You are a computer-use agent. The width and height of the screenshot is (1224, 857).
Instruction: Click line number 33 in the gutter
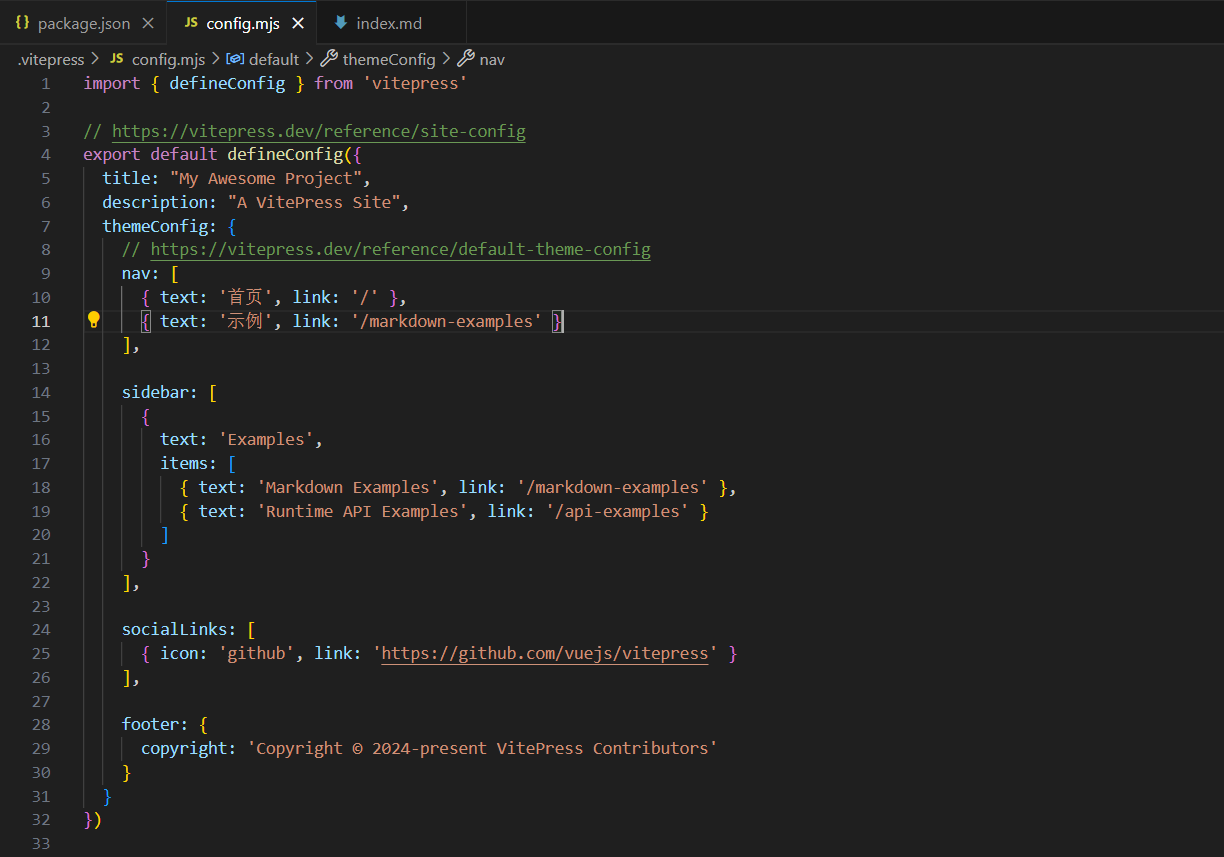click(41, 844)
